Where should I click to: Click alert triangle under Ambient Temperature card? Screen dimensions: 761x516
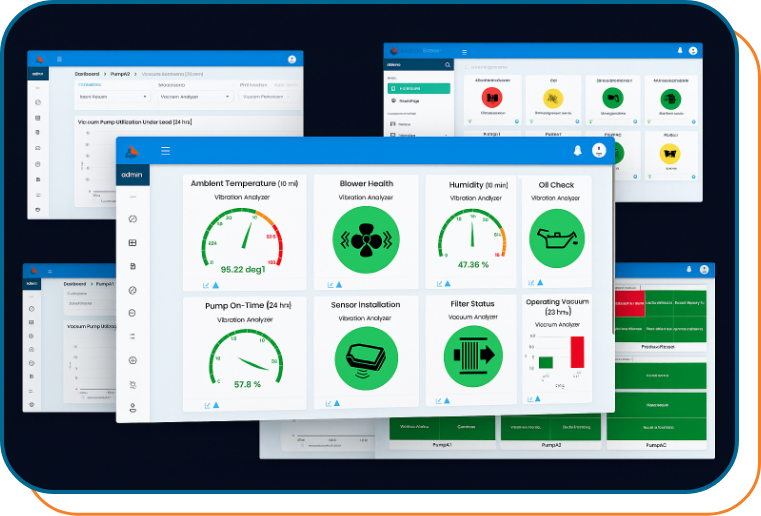215,285
